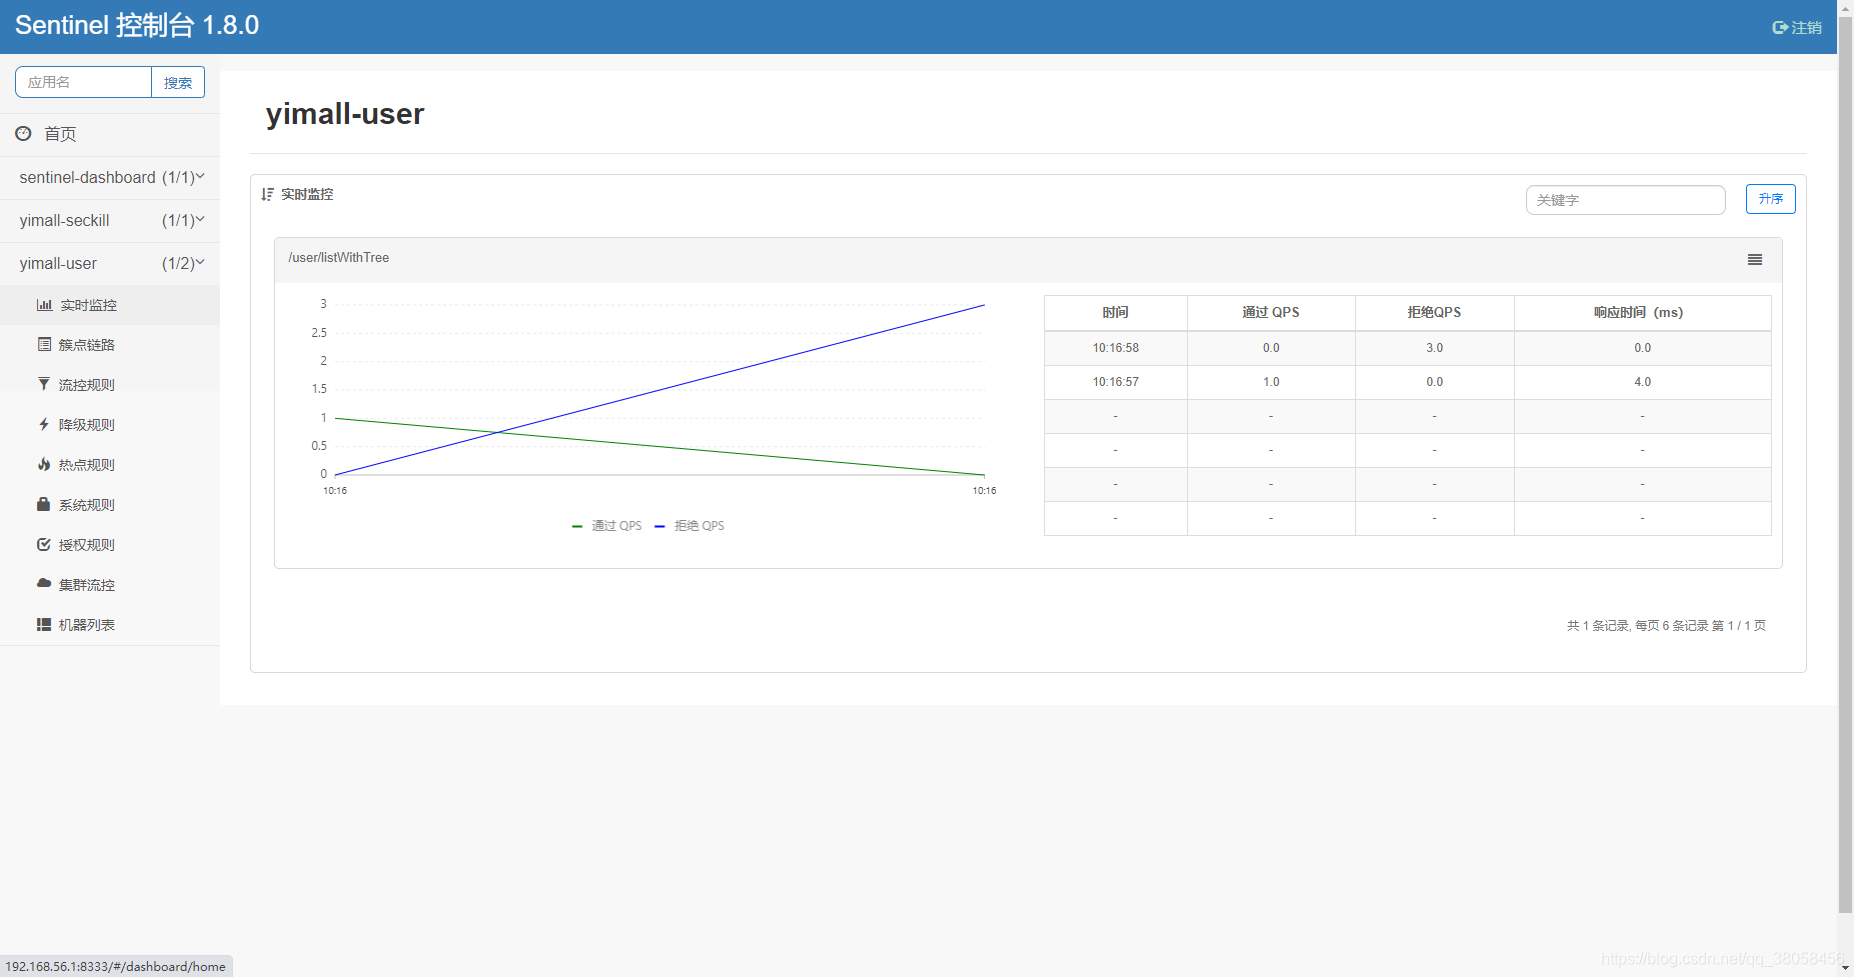Open the hamburger menu on /user/listWithTree panel
Screen dimensions: 1854x977
(1755, 260)
